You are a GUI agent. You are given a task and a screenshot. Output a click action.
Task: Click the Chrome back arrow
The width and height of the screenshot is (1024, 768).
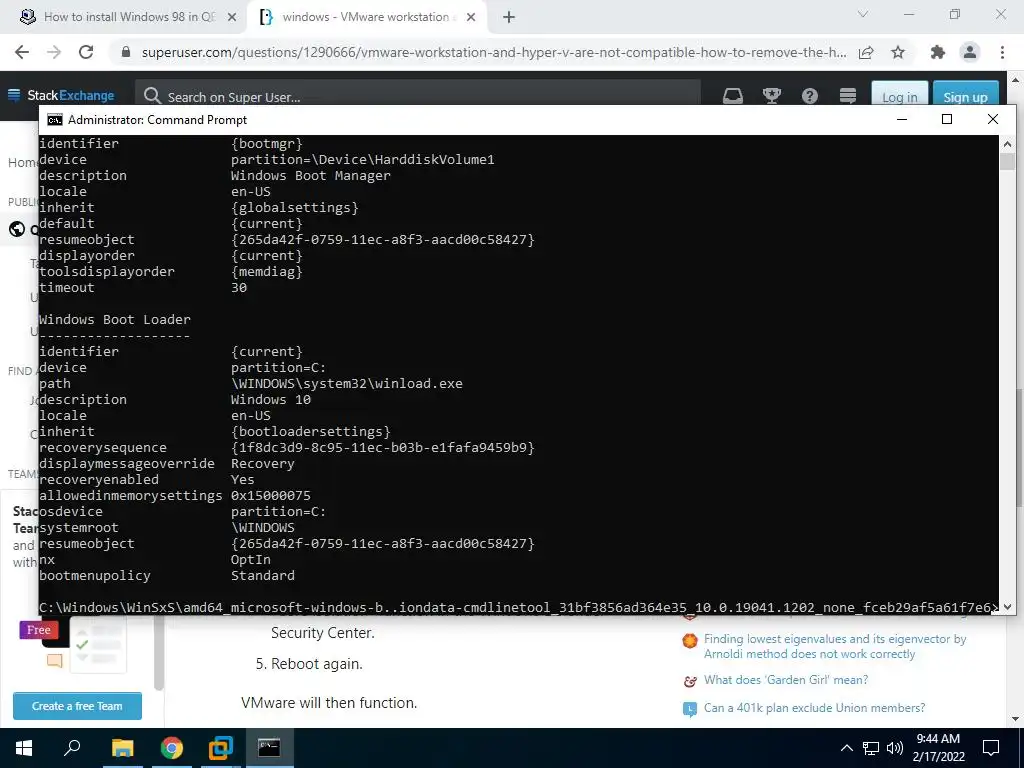tap(22, 52)
